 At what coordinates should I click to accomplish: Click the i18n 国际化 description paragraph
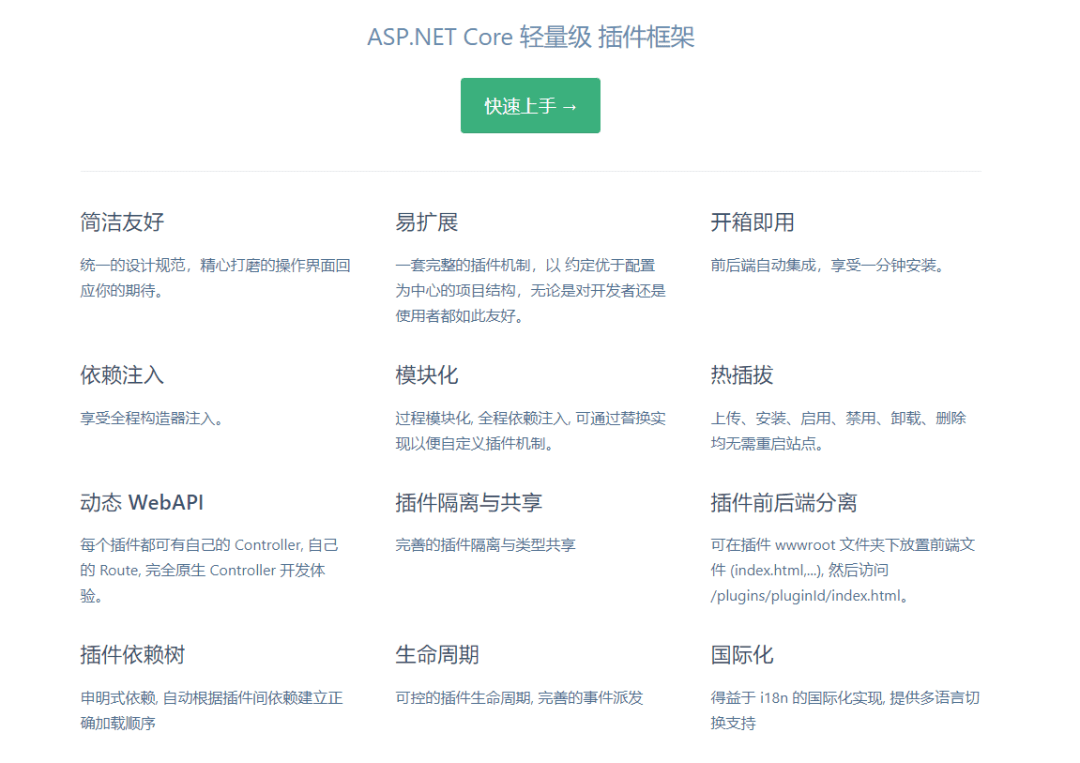tap(845, 711)
